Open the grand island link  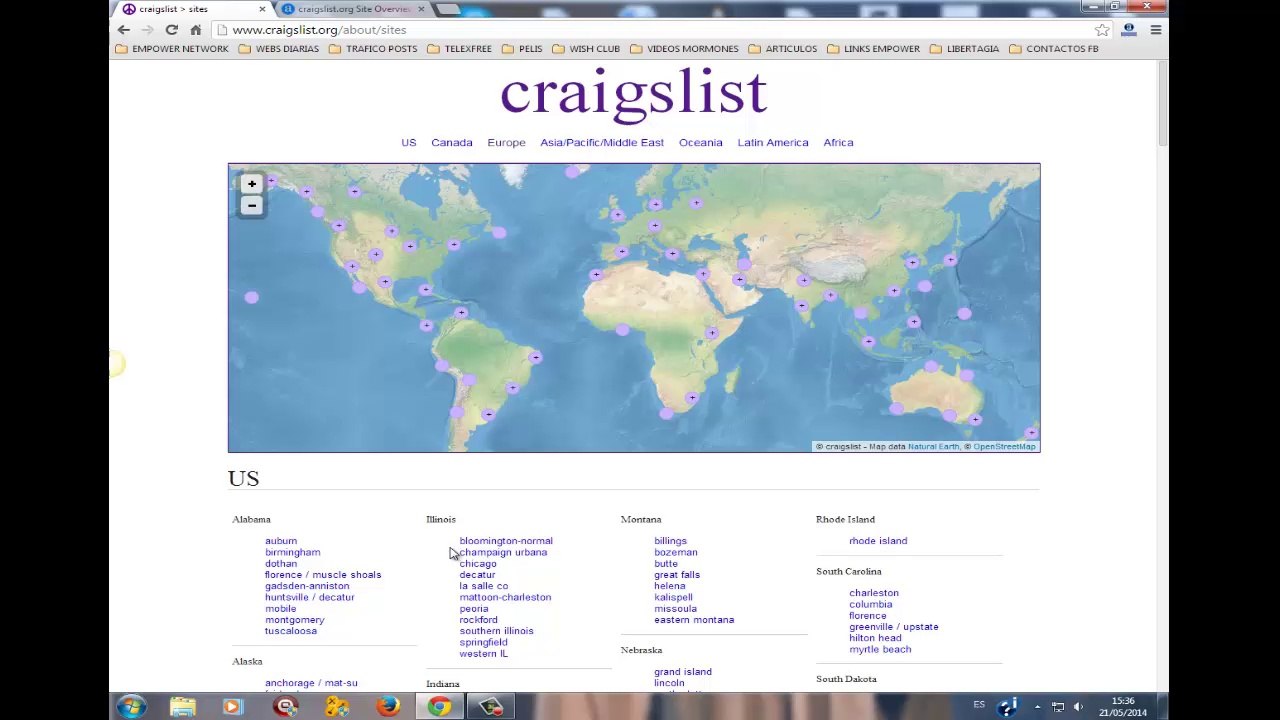[683, 672]
